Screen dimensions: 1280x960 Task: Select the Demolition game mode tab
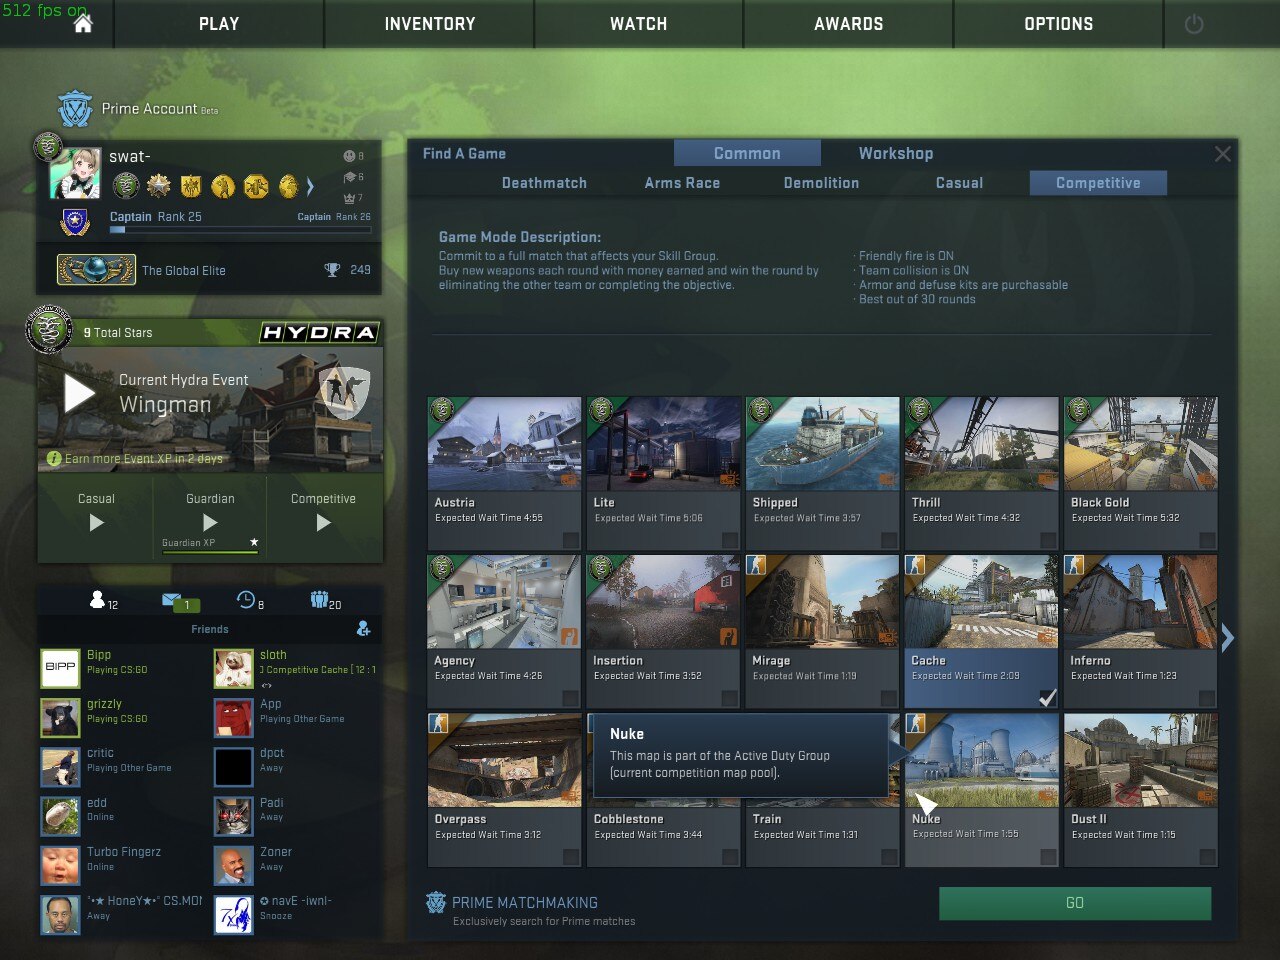tap(821, 183)
